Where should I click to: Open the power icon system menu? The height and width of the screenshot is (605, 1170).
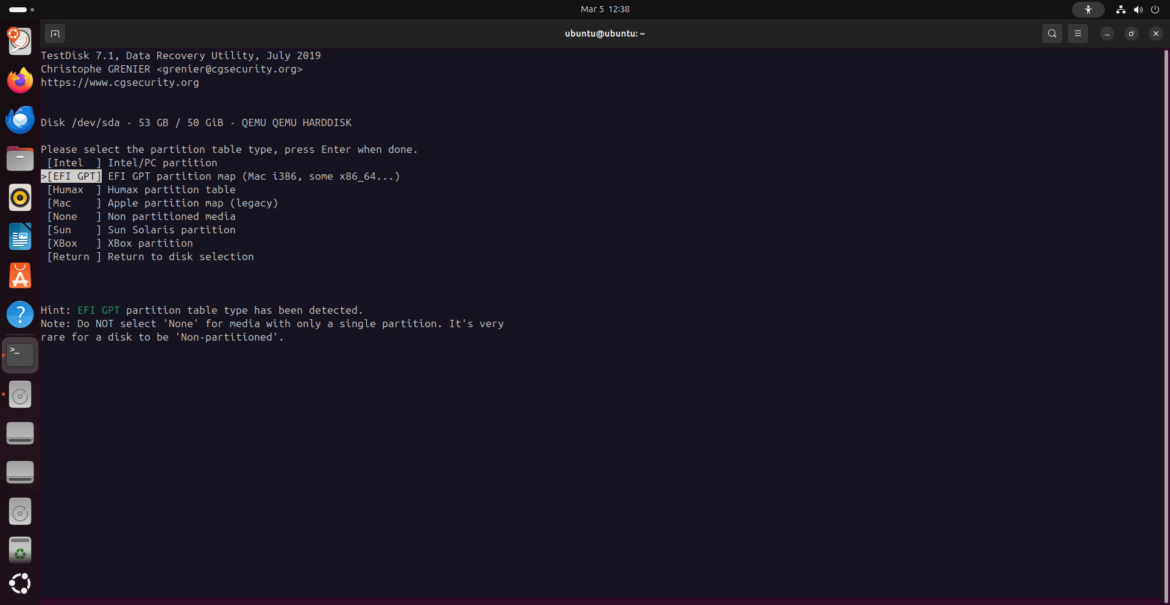coord(1155,10)
